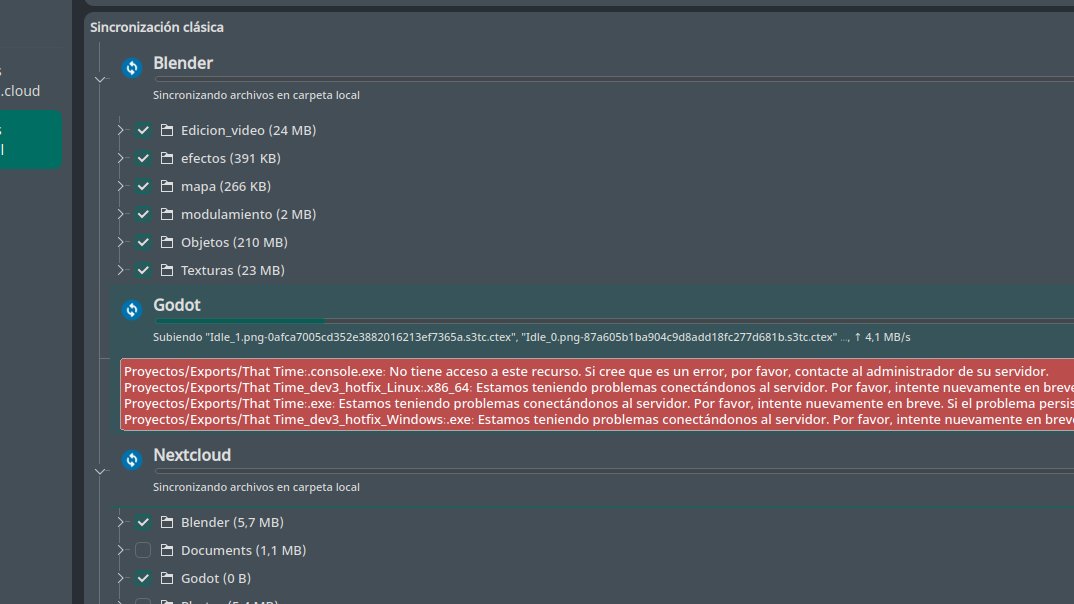Click the console.exe access error line
1074x604 pixels.
pos(586,372)
